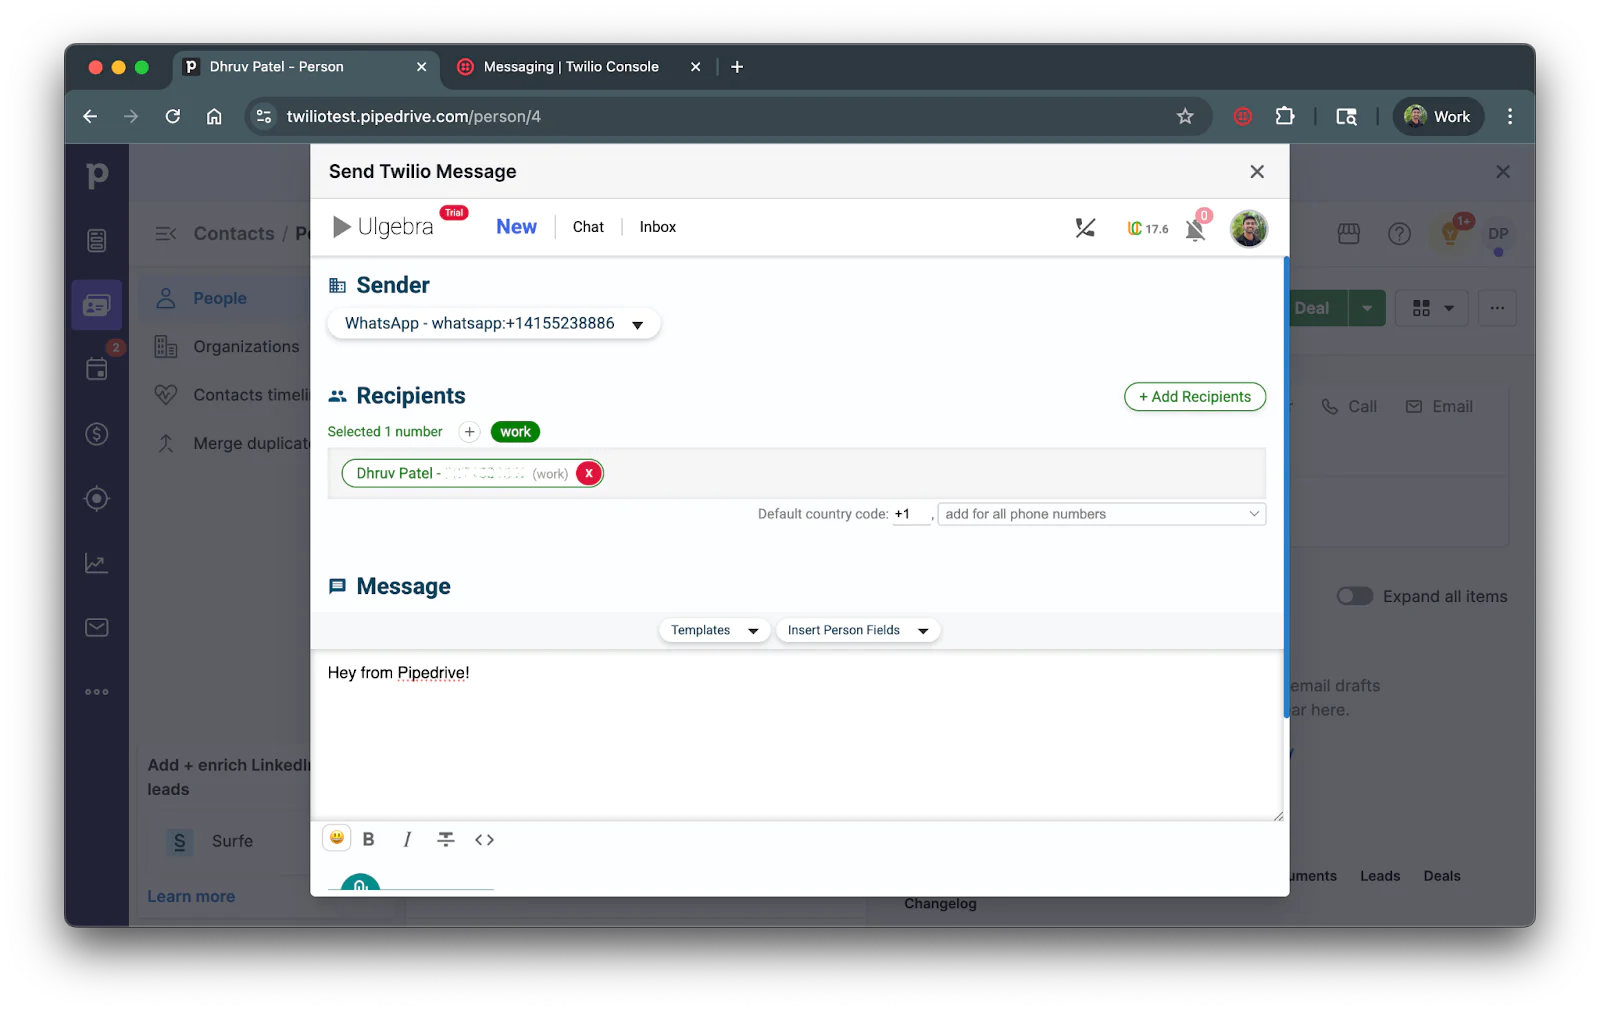Apply bold formatting to message text
Viewport: 1600px width, 1012px height.
(369, 839)
